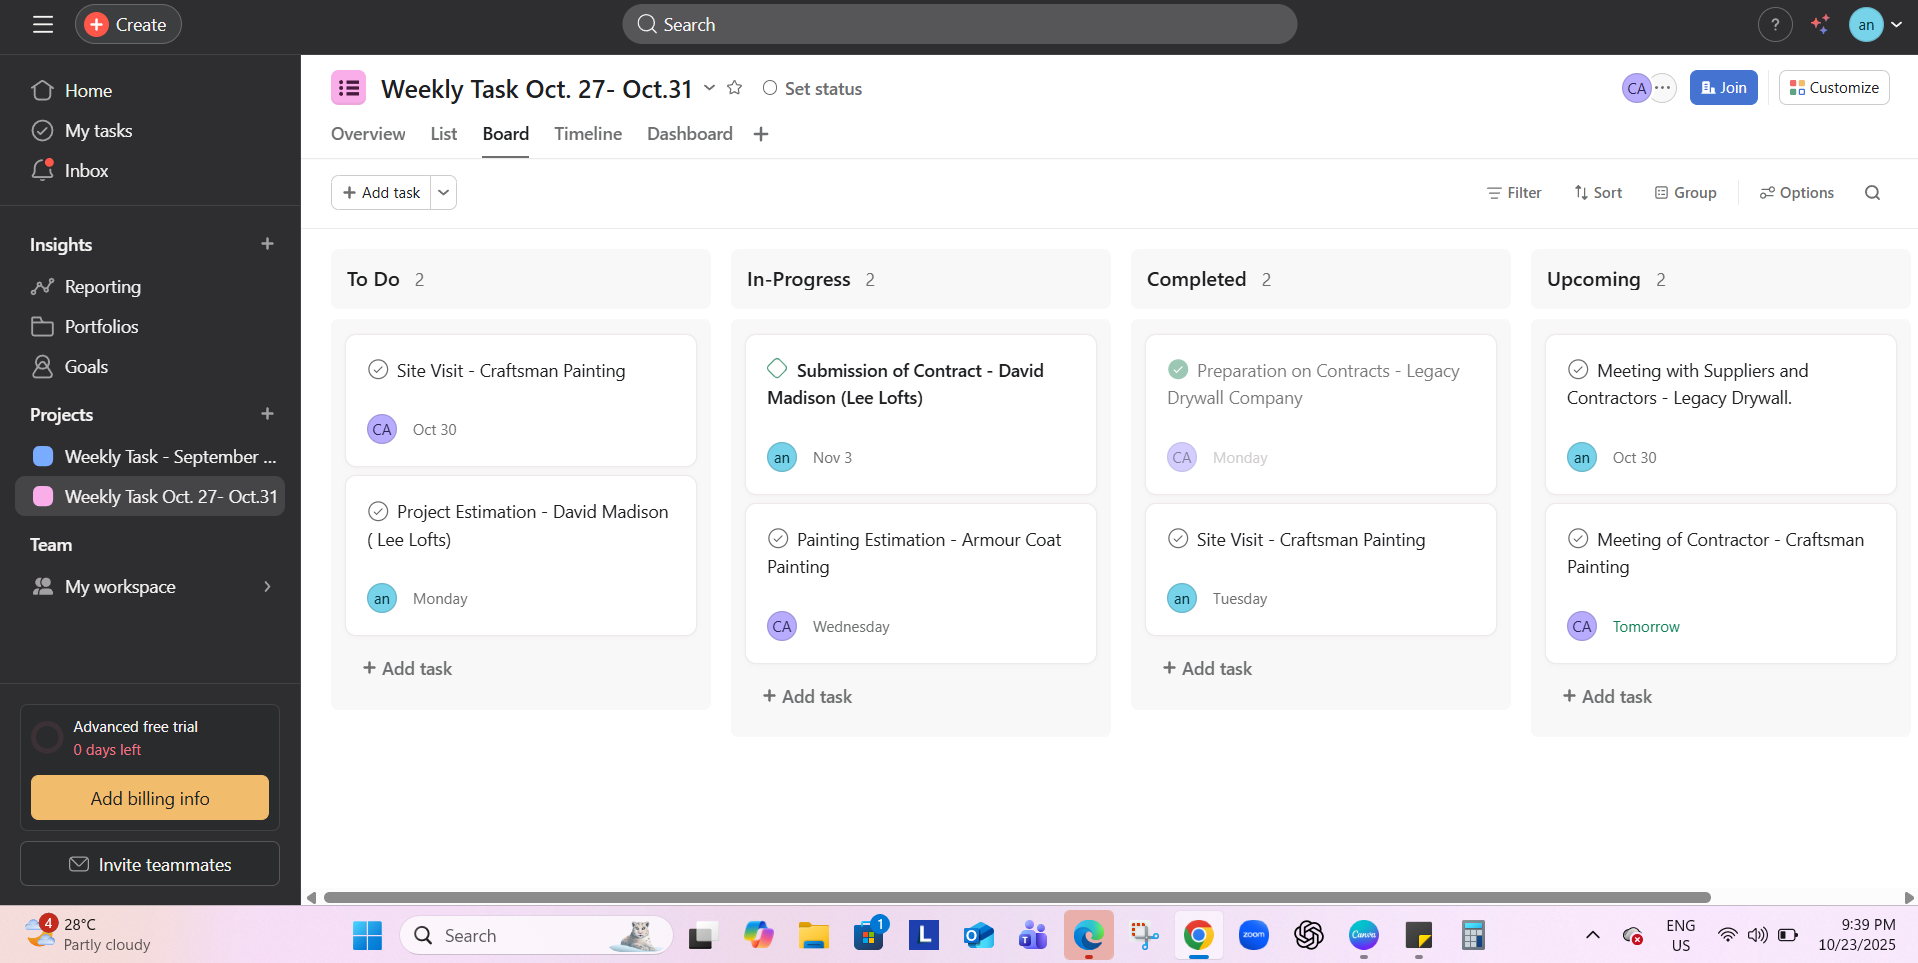Screen dimensions: 1918x963
Task: Open the Customize panel
Action: 1834,88
